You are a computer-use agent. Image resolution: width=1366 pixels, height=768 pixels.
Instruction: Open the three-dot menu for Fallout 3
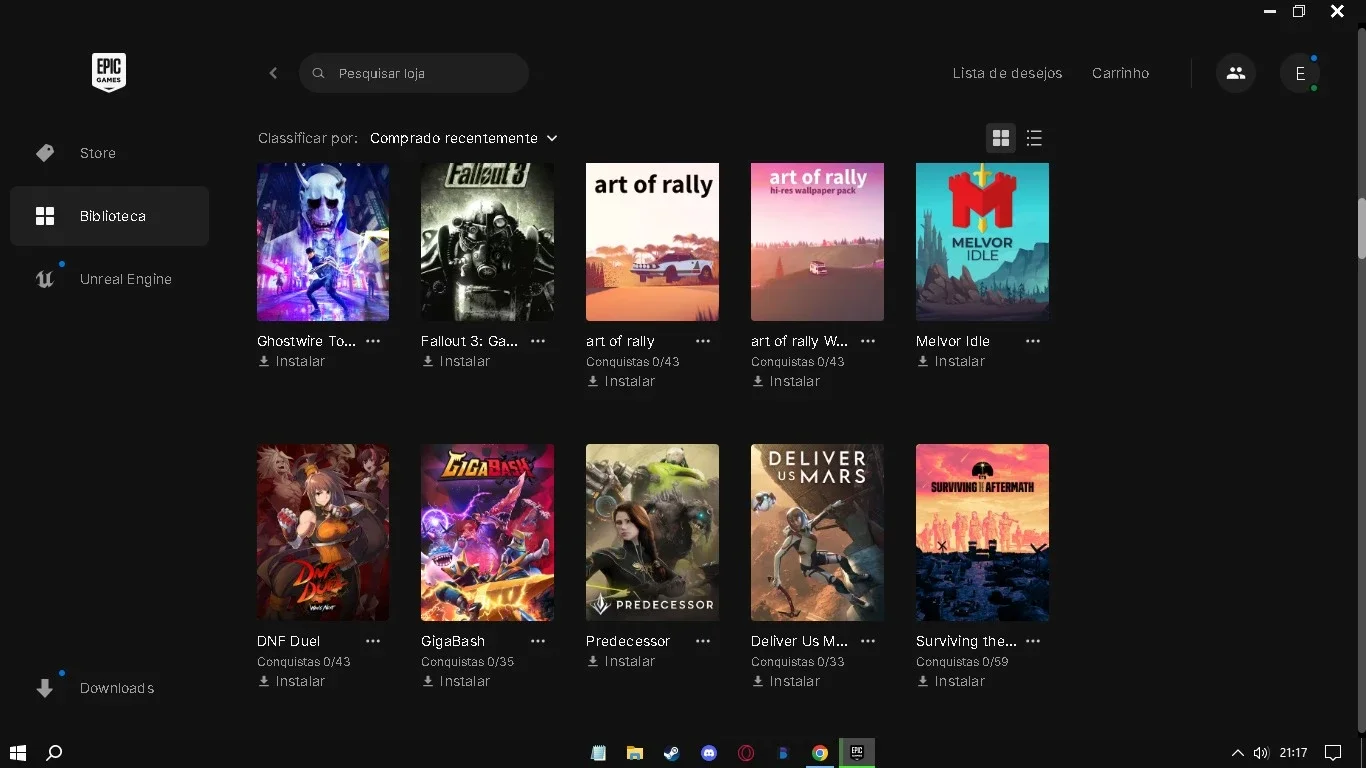coord(538,341)
